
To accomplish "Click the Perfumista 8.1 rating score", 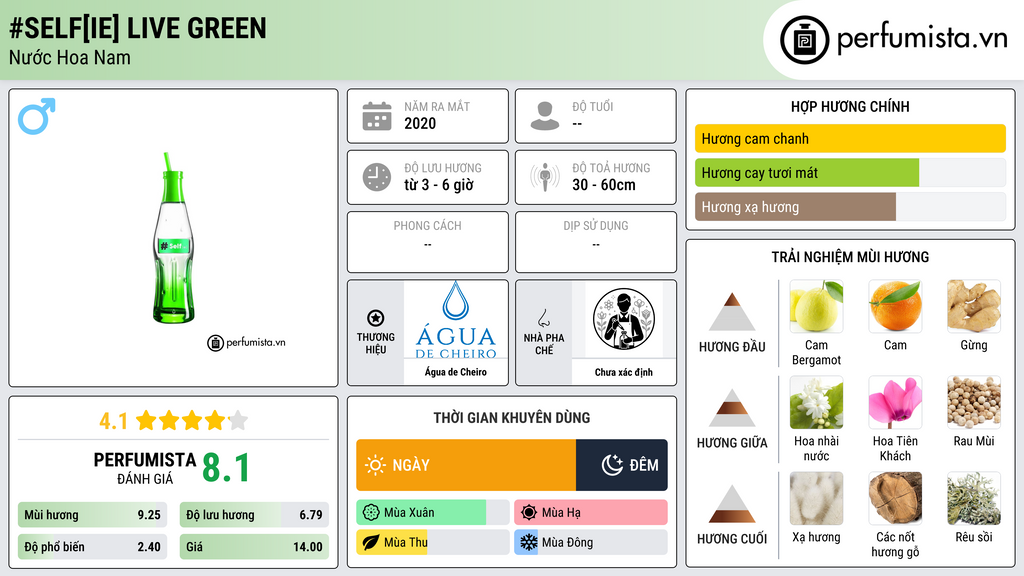I will [226, 468].
